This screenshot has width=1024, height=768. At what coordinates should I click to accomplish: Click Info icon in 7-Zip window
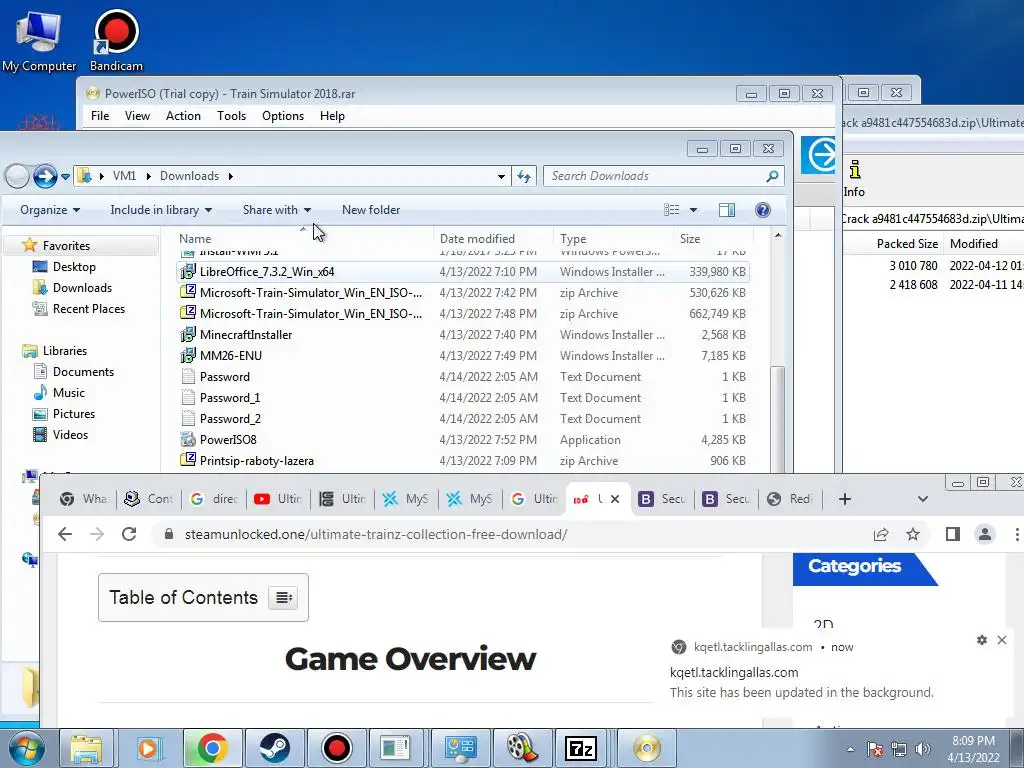[854, 178]
